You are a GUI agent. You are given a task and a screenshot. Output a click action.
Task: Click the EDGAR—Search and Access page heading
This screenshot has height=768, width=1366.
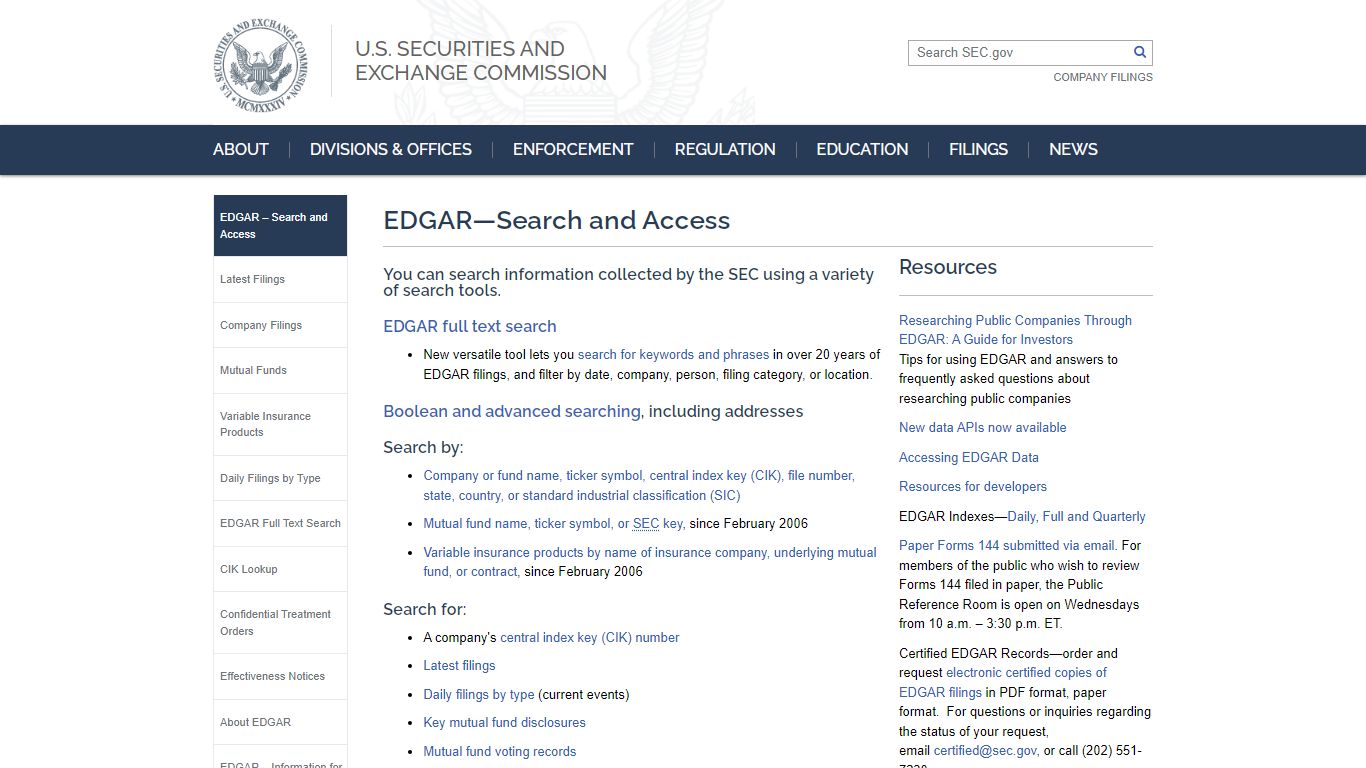557,220
